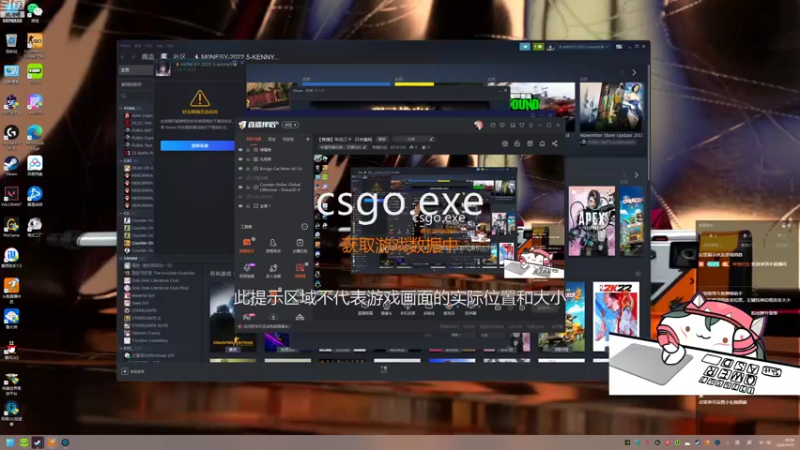Click the green button in Steam header

[538, 46]
